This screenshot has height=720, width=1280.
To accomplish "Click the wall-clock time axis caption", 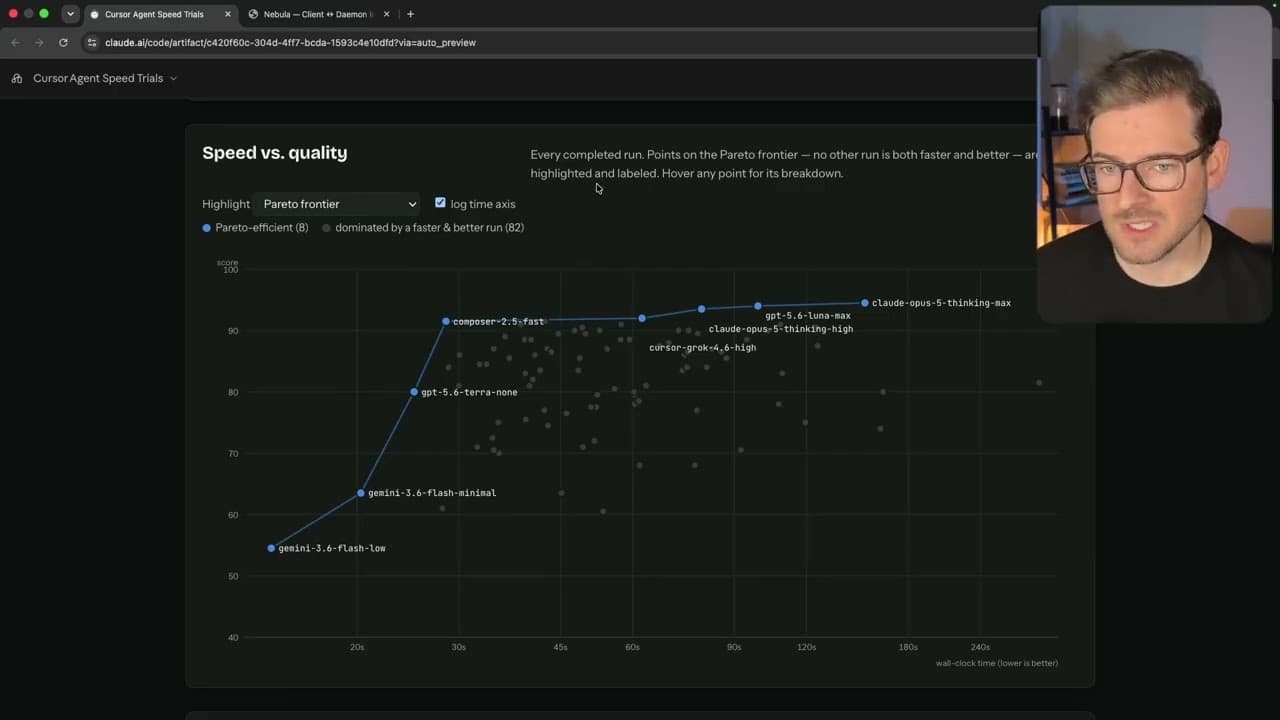I will [x=996, y=663].
